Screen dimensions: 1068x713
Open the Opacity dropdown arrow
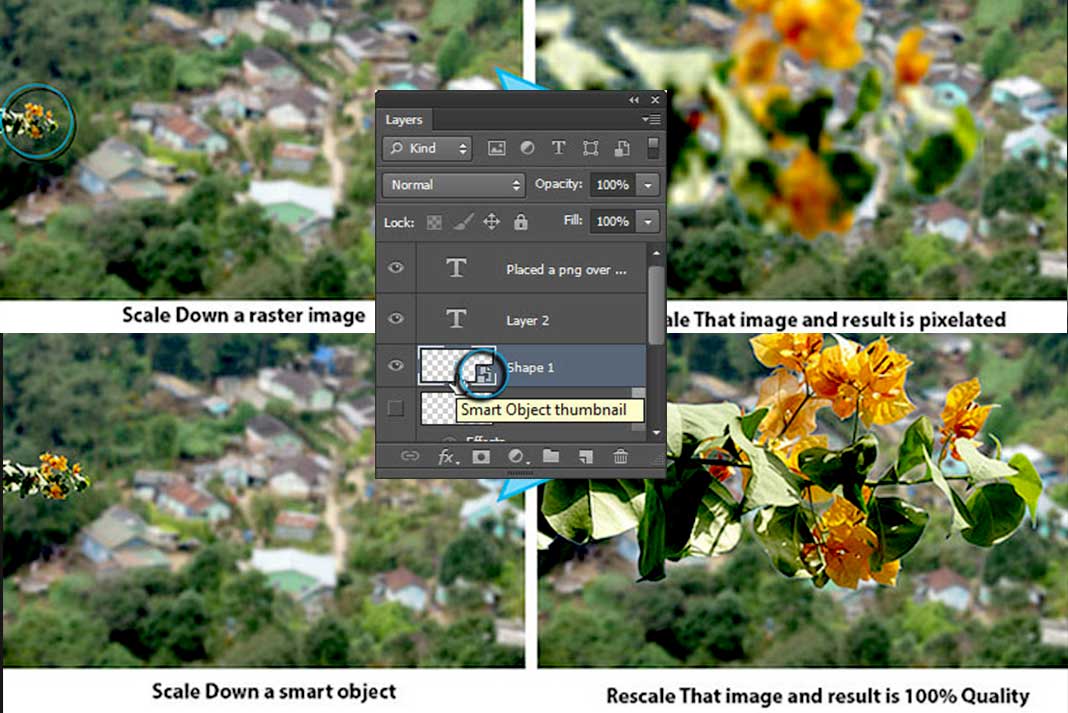point(649,185)
